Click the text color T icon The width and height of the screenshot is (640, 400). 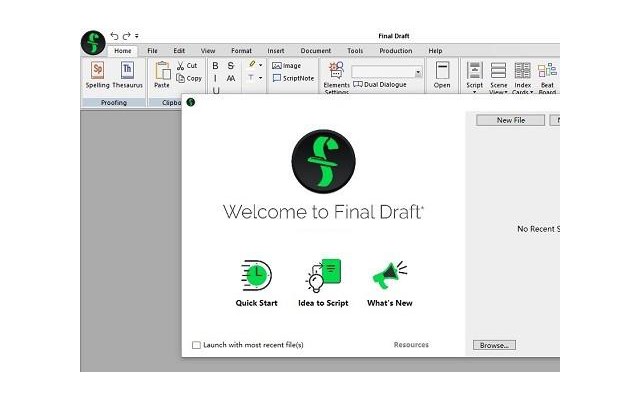pyautogui.click(x=251, y=78)
